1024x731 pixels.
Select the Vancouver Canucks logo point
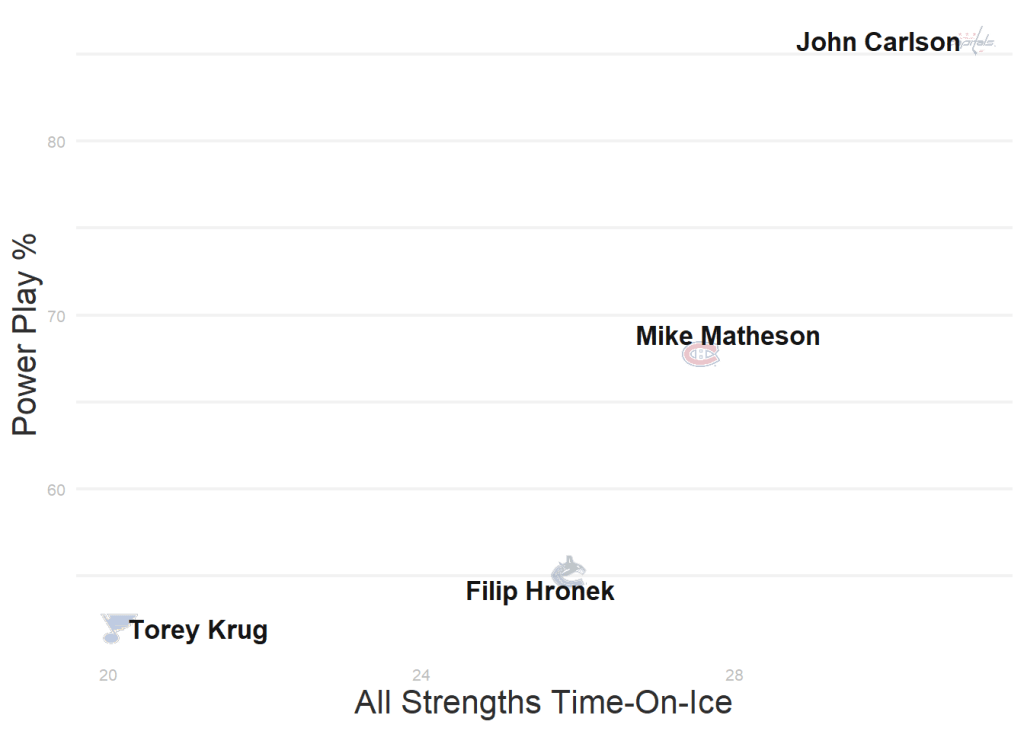tap(568, 571)
